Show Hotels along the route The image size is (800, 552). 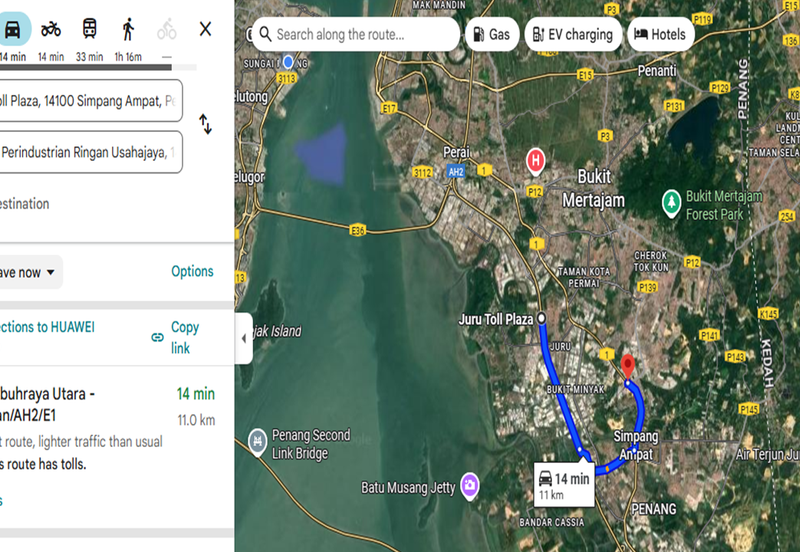click(x=659, y=34)
